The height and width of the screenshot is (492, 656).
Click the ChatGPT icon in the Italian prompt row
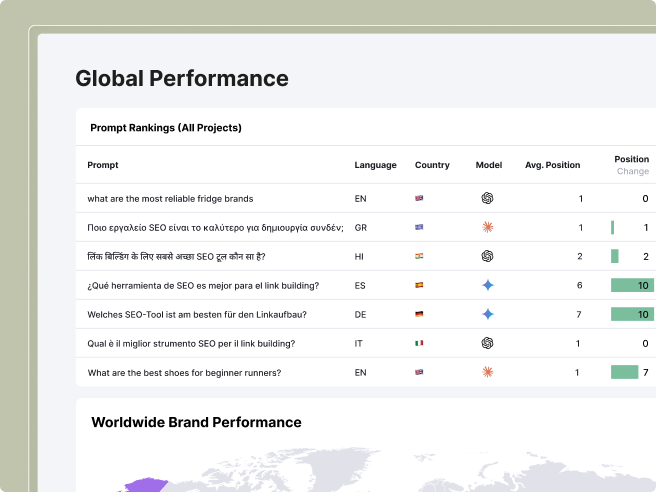coord(488,343)
